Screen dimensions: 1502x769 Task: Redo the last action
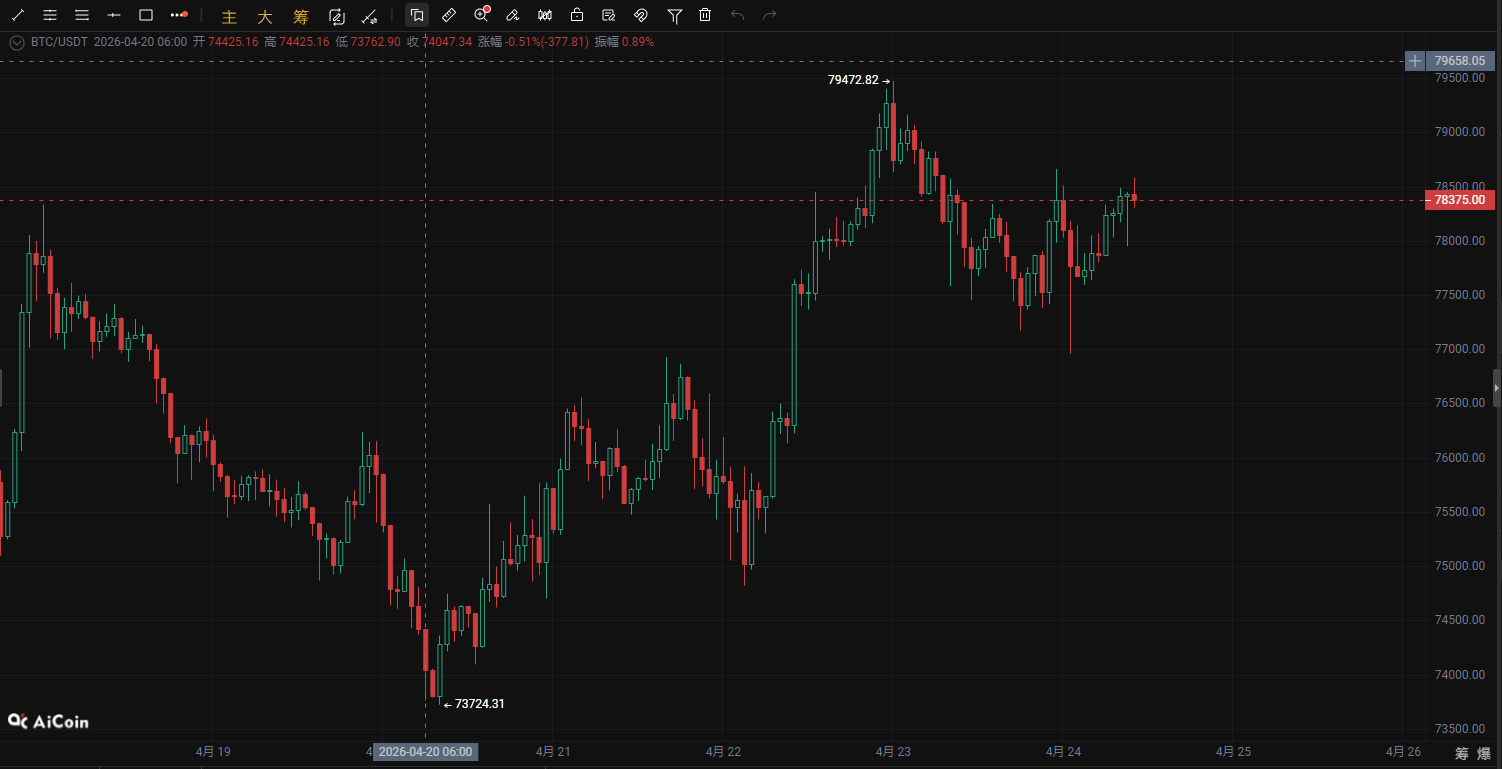[770, 15]
